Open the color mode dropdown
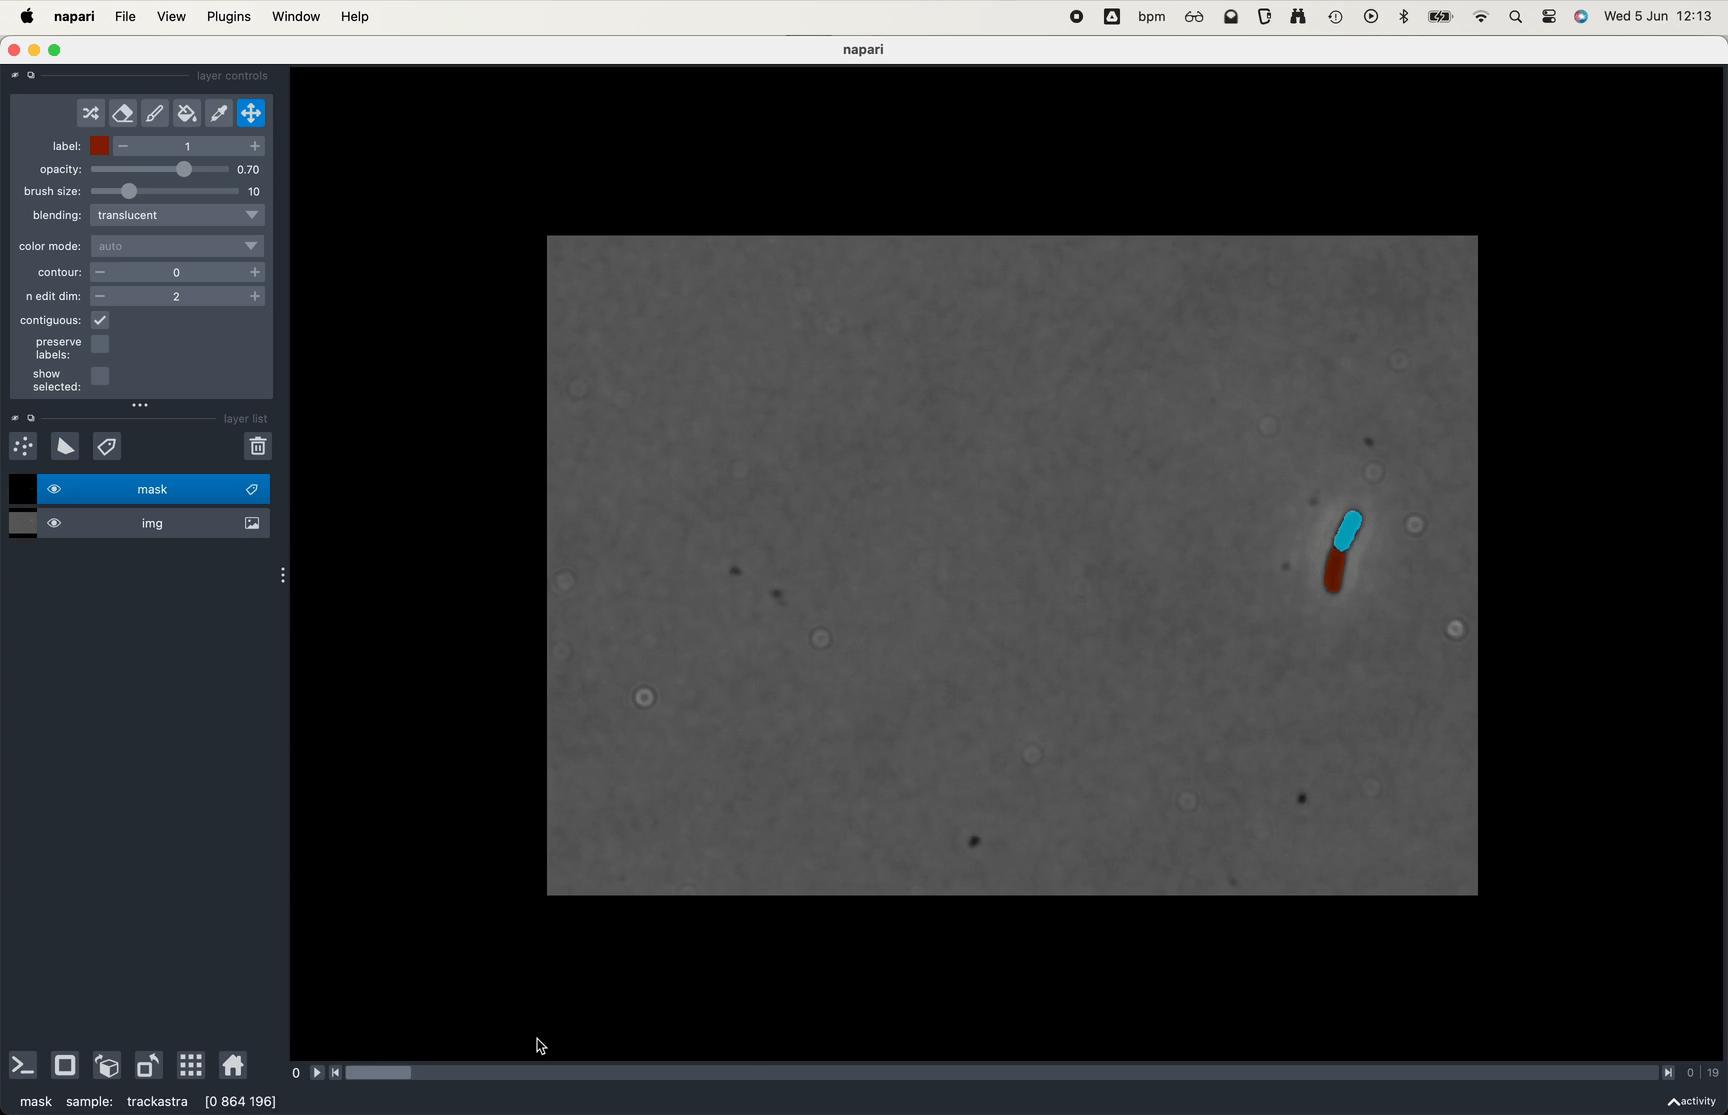 177,246
